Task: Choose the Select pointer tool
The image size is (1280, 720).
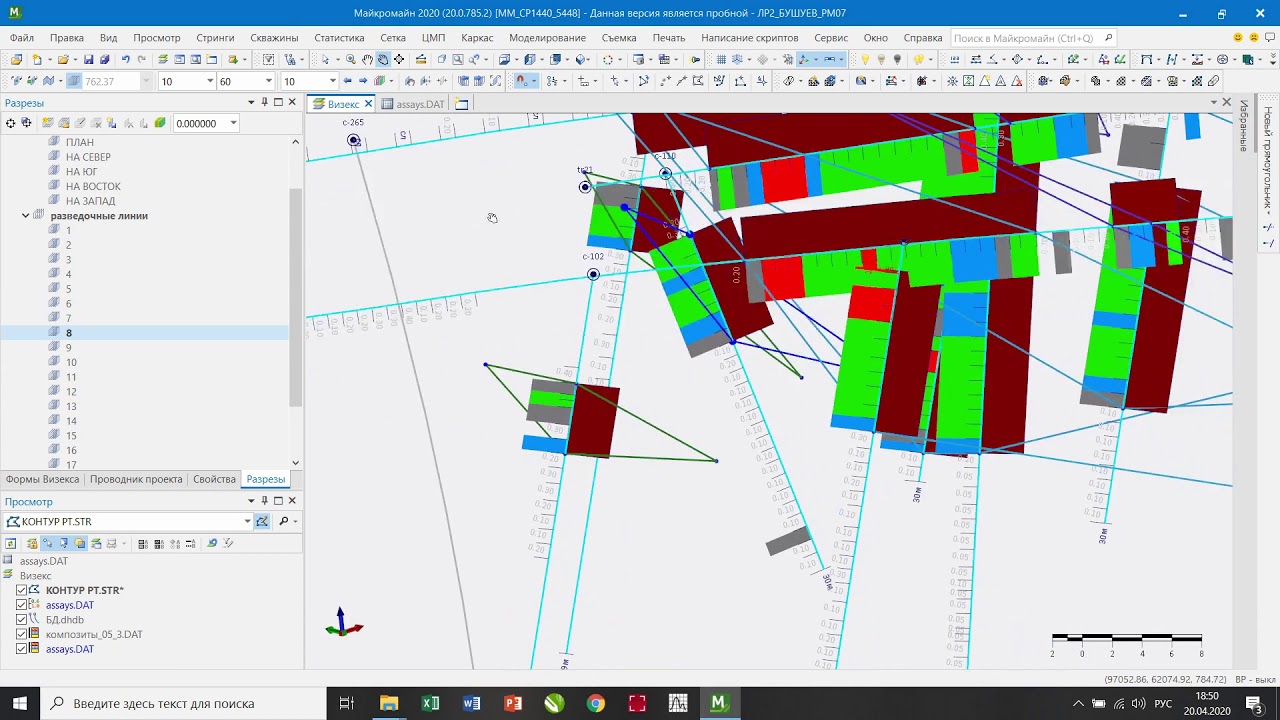Action: pos(325,60)
